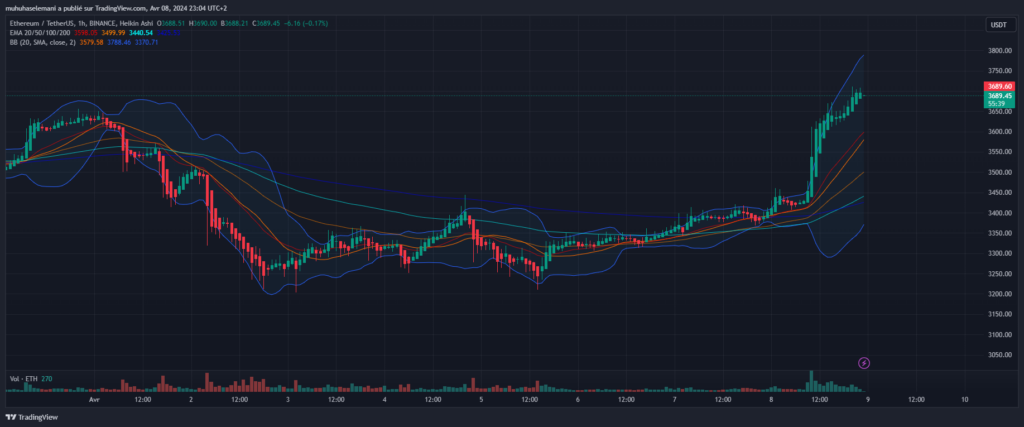The height and width of the screenshot is (427, 1024).
Task: Click the purple lightning event icon
Action: coord(864,361)
